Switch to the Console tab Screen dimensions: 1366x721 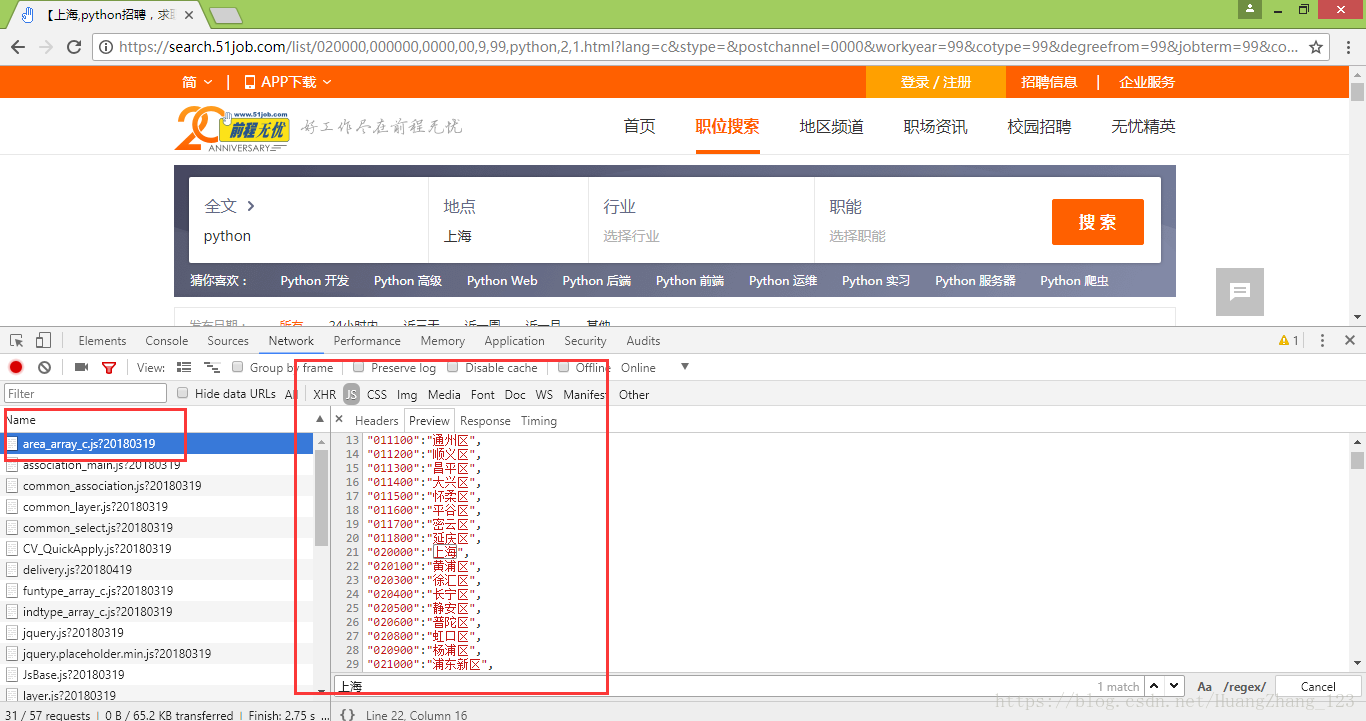[167, 341]
